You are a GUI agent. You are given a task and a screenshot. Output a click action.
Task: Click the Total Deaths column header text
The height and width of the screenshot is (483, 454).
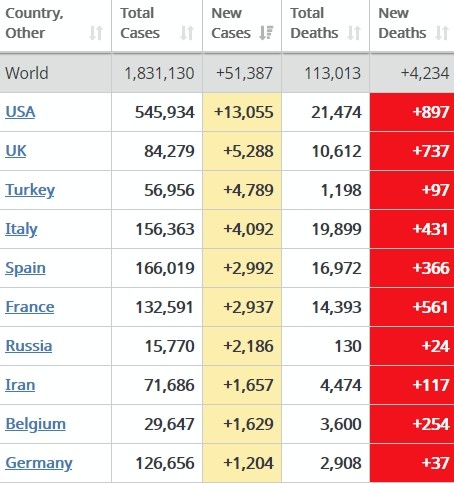[314, 23]
